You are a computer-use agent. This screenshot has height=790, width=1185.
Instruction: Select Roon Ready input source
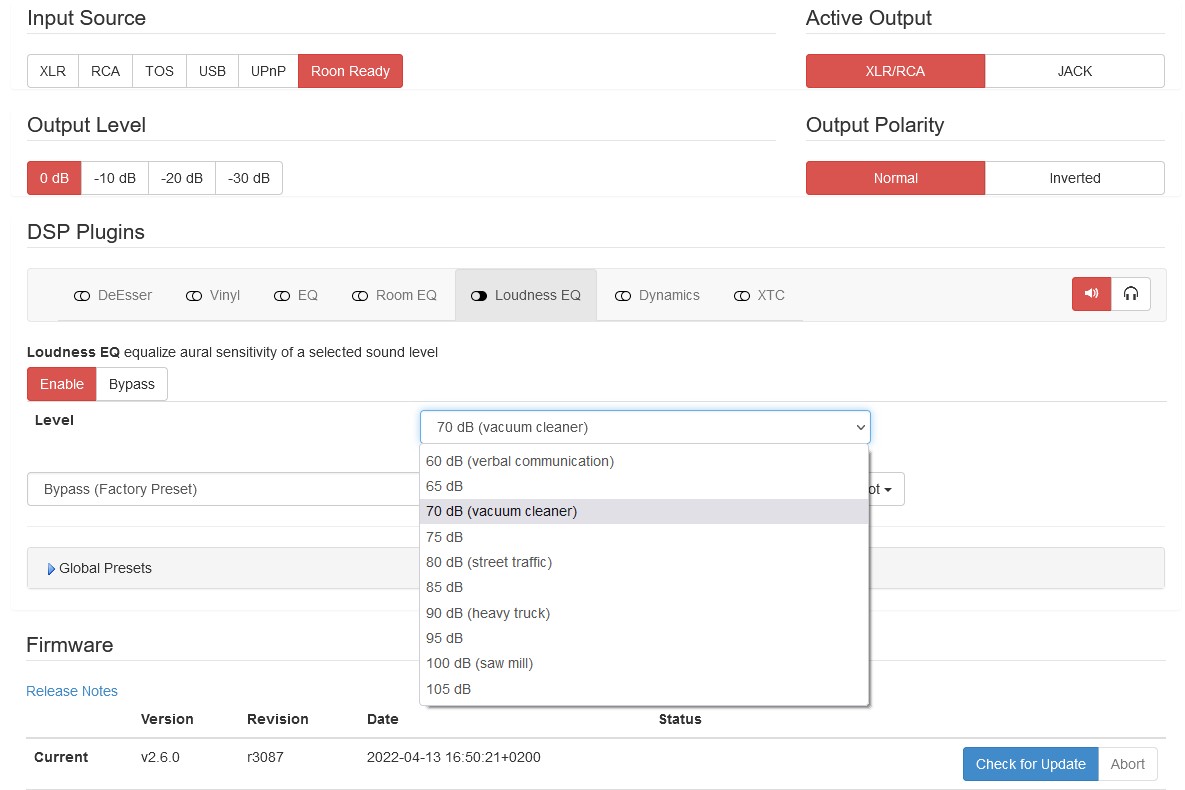tap(351, 71)
